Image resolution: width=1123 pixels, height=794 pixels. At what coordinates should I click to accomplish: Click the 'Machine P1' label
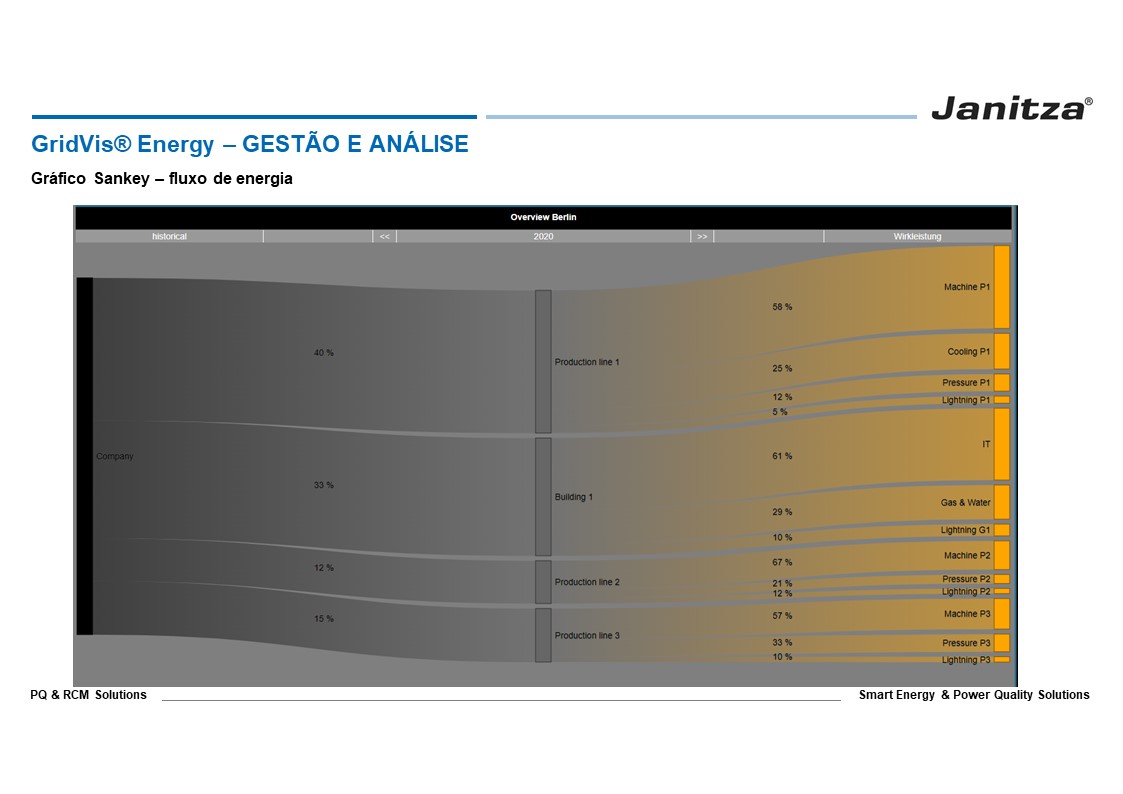coord(967,287)
